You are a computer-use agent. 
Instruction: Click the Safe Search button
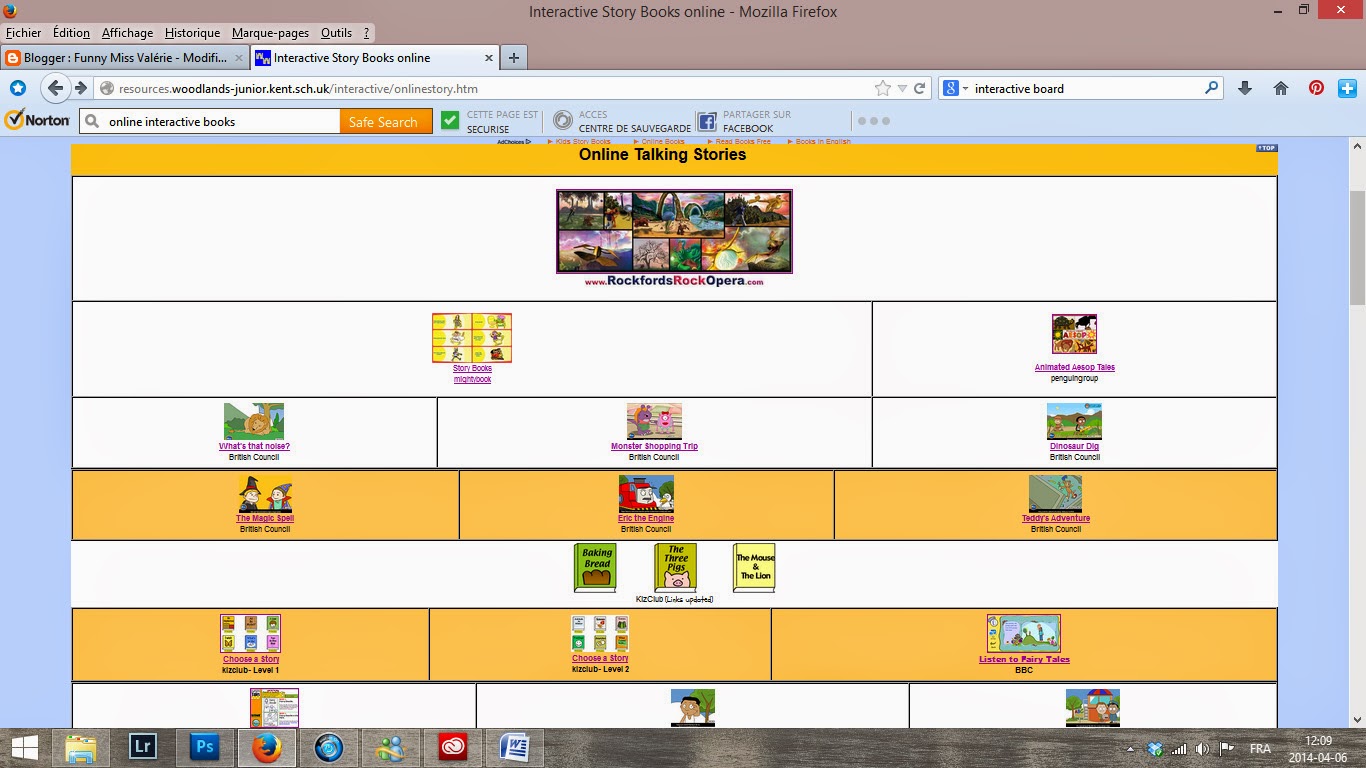pos(386,121)
